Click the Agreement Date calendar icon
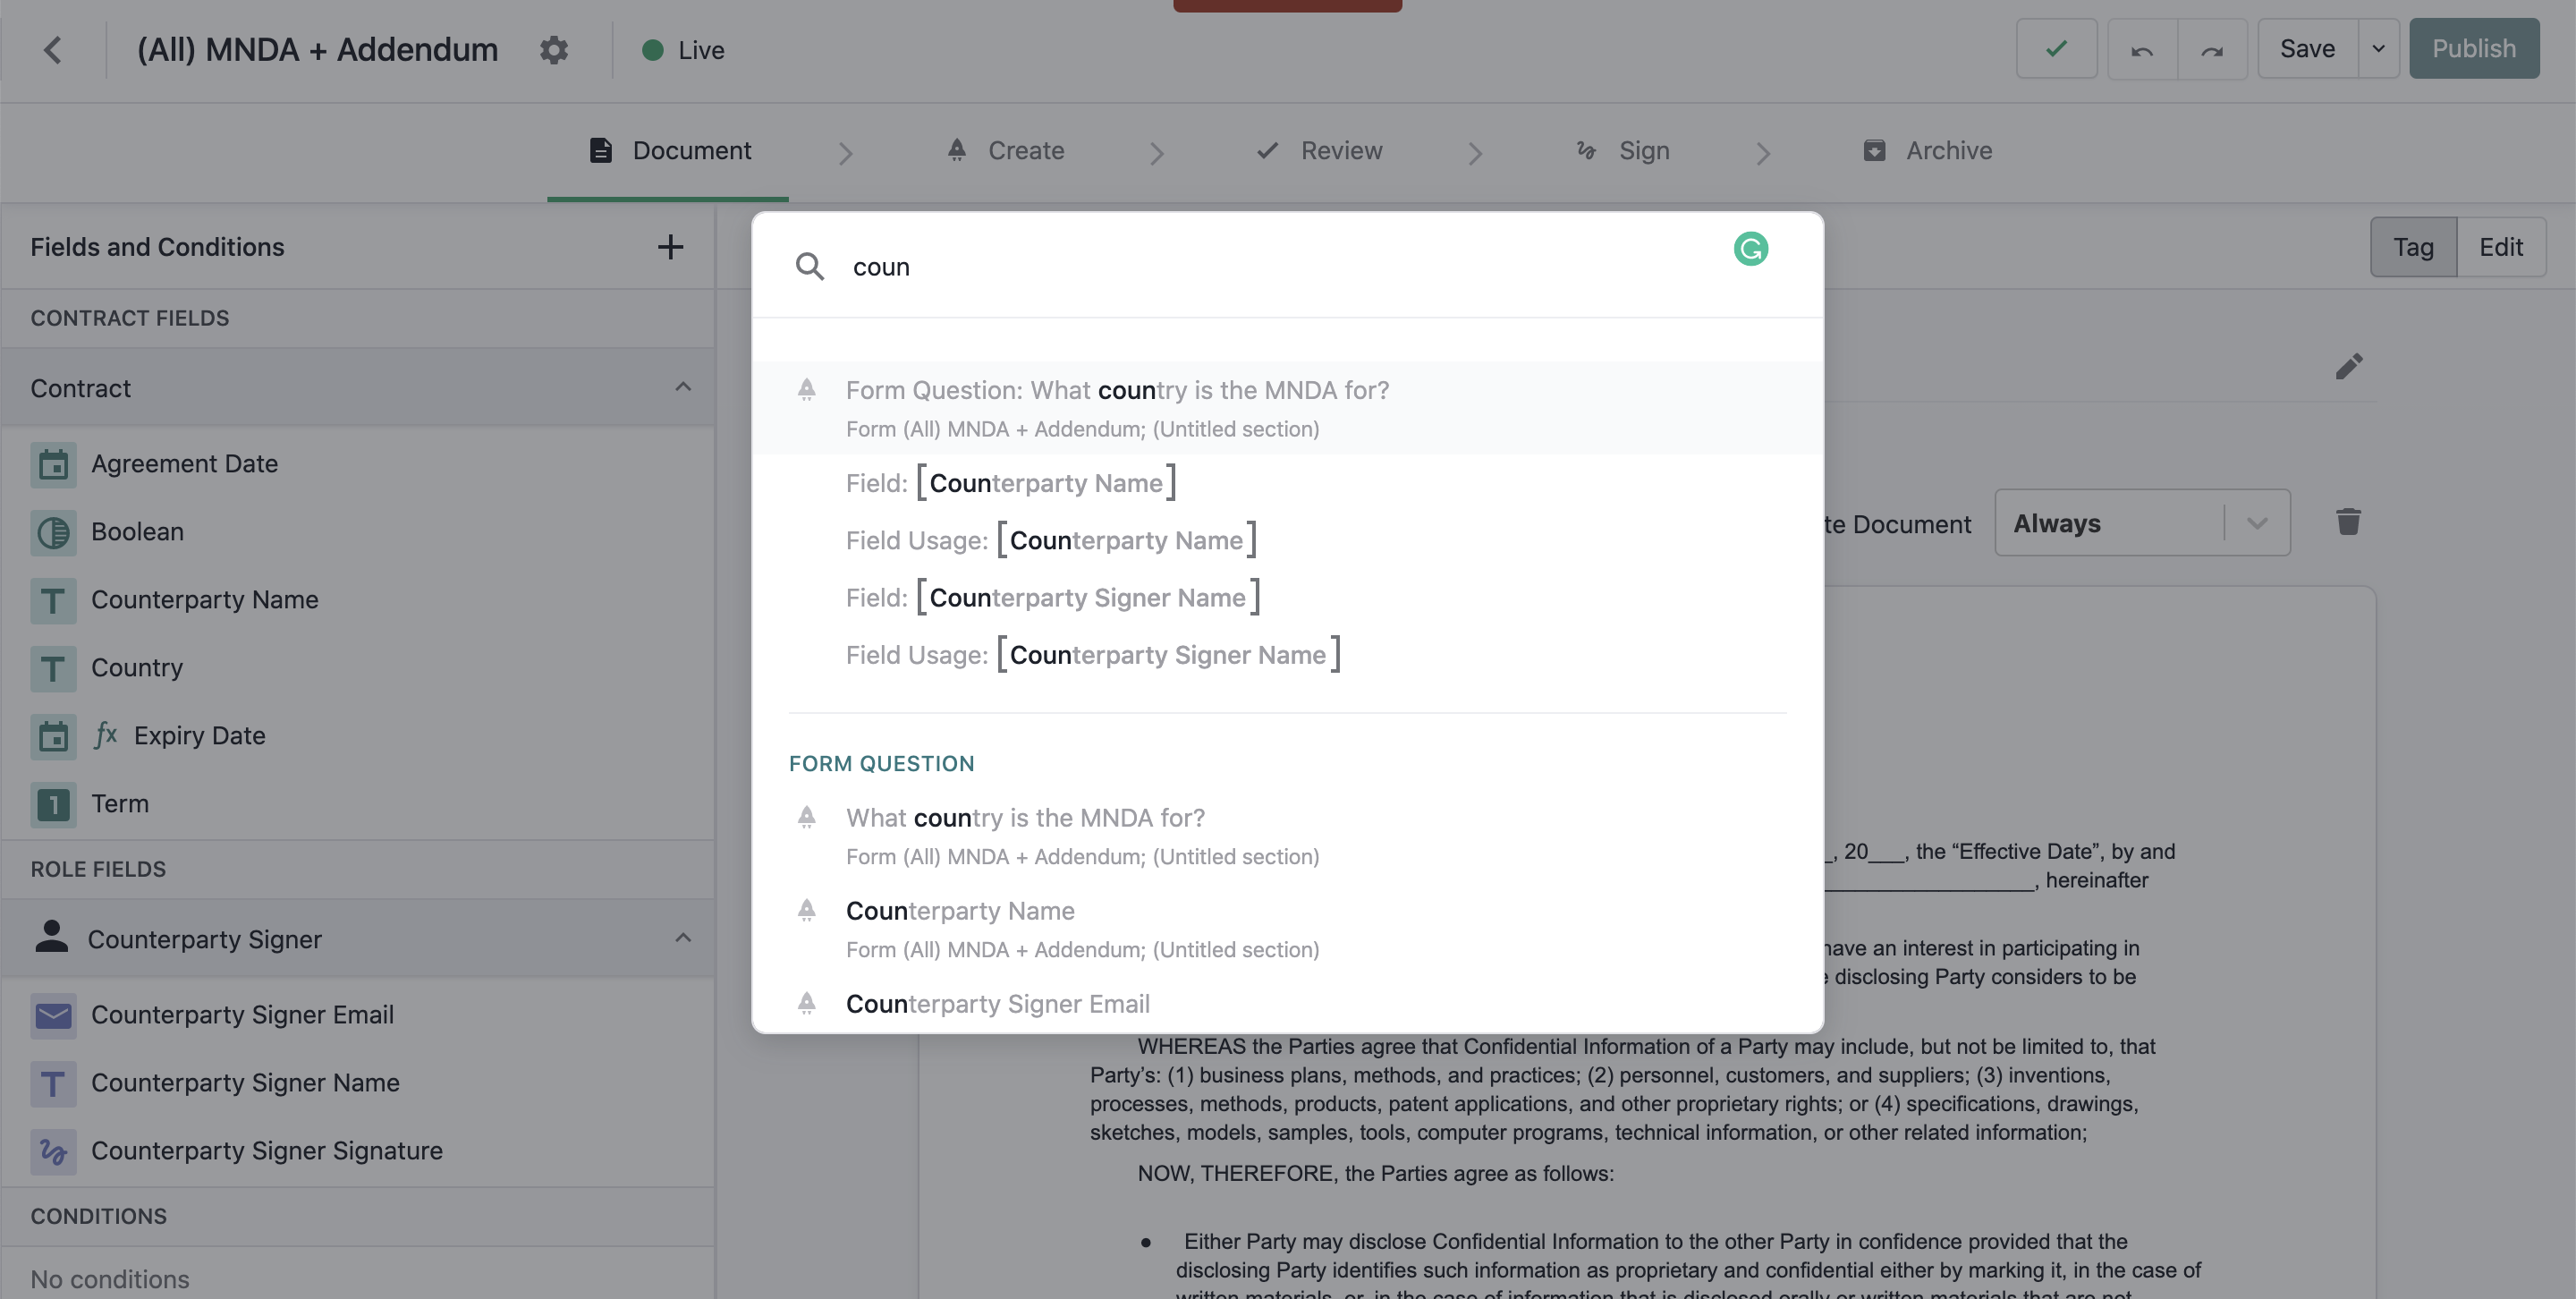The height and width of the screenshot is (1299, 2576). tap(53, 464)
